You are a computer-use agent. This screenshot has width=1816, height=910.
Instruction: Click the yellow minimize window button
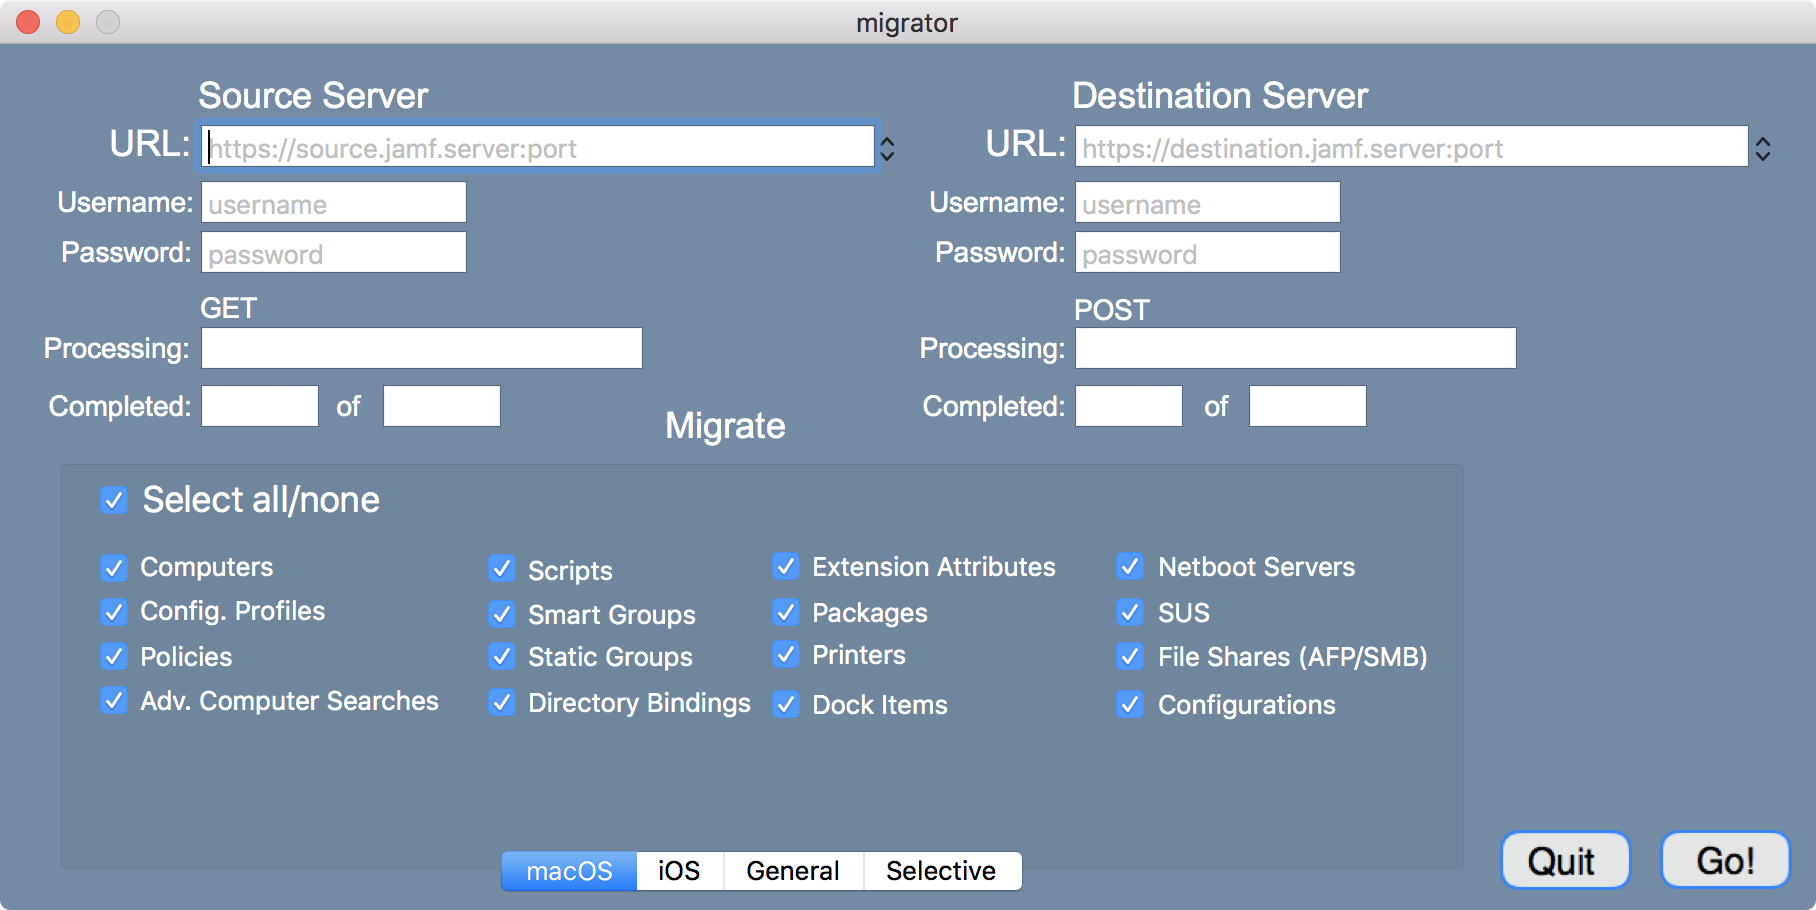click(68, 22)
